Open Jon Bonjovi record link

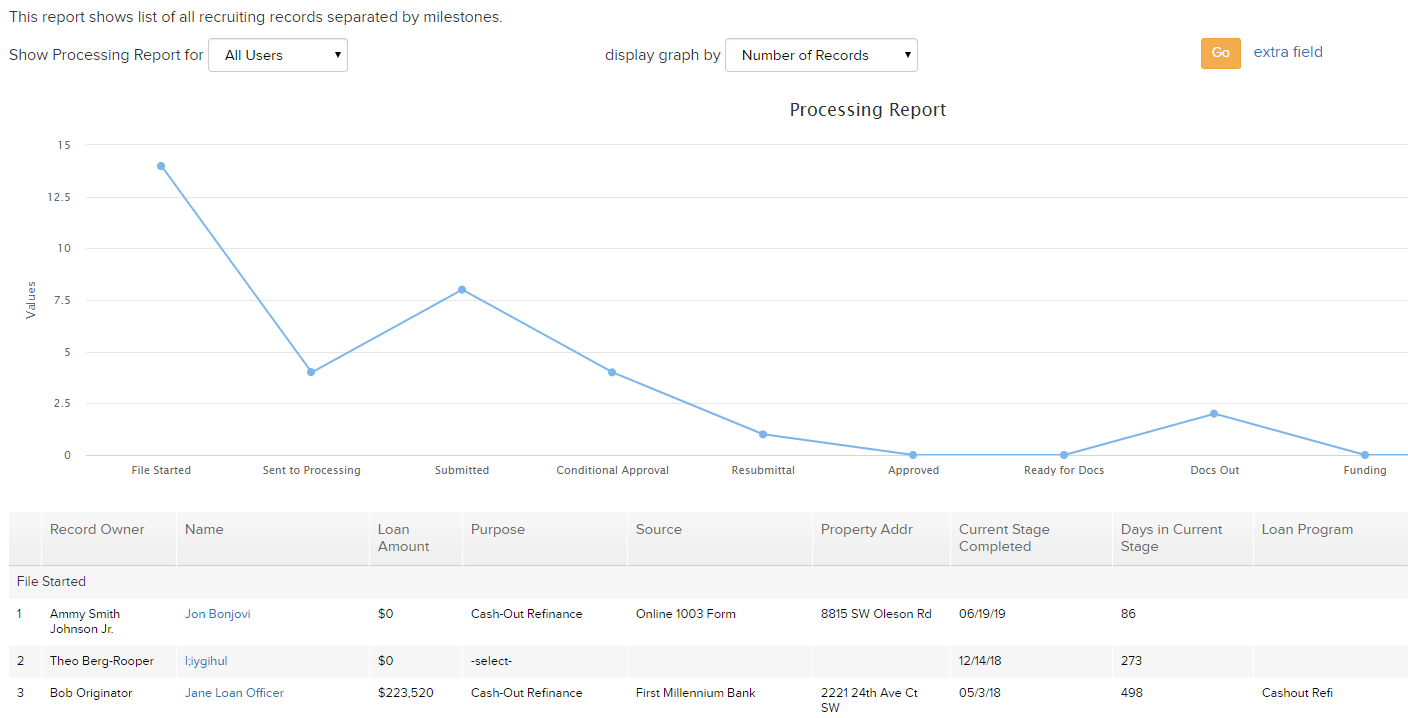[x=218, y=614]
